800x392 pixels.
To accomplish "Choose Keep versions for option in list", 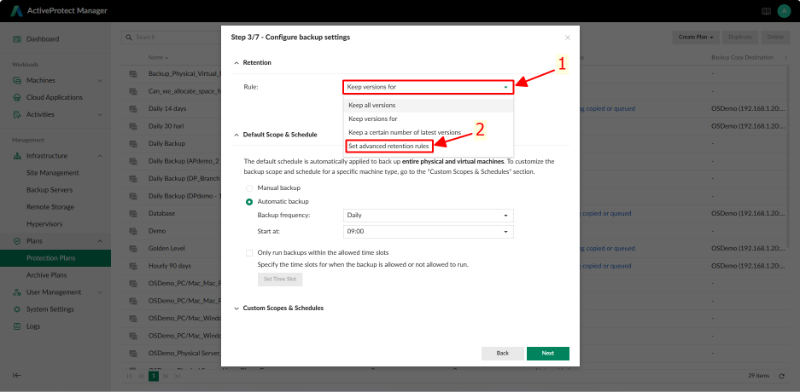I will 428,119.
